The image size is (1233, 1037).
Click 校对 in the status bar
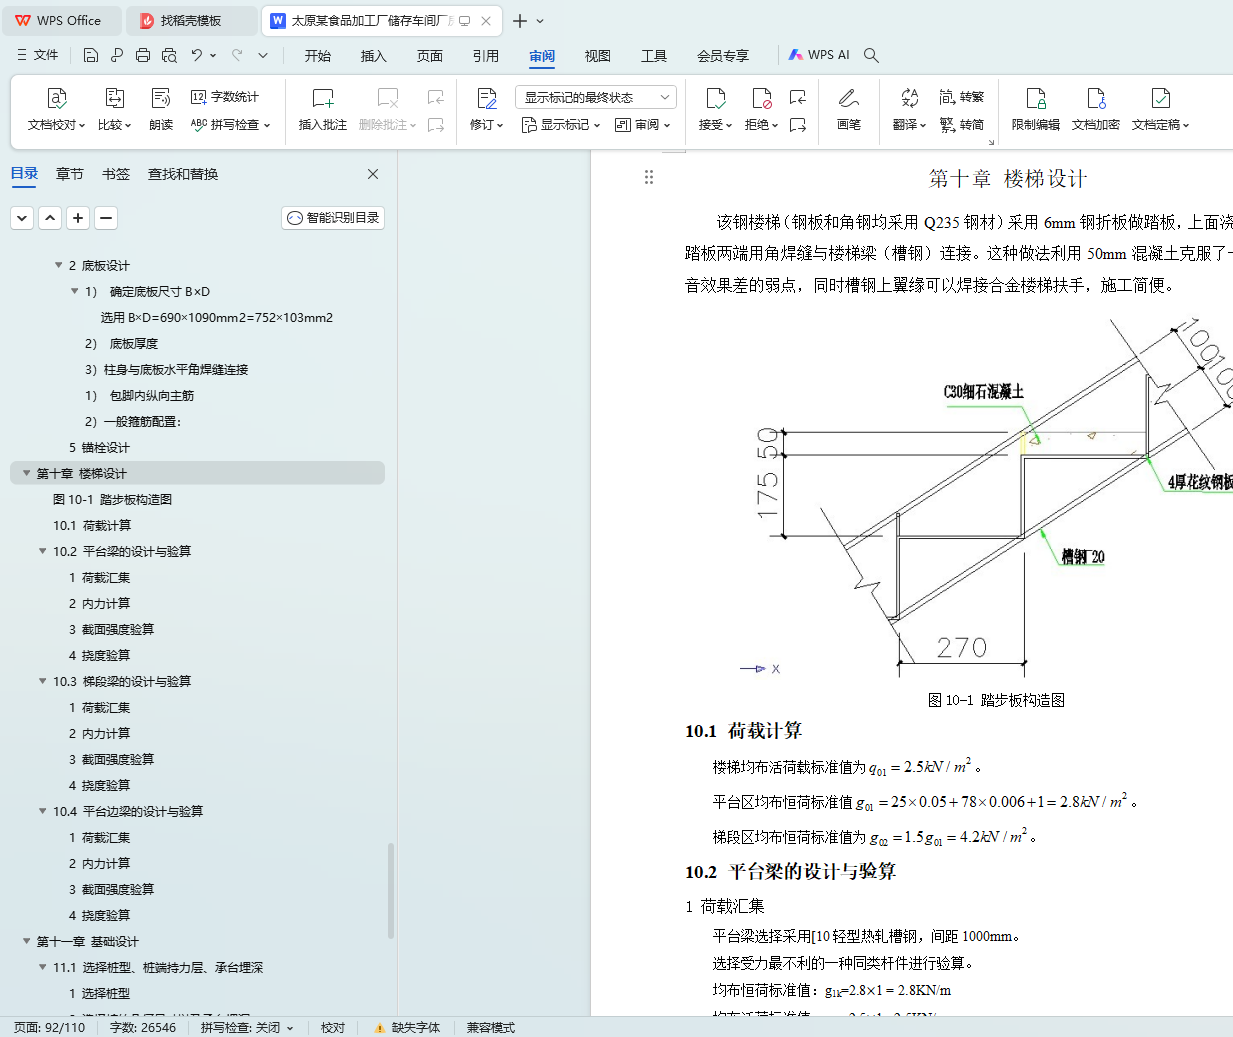pyautogui.click(x=333, y=1027)
